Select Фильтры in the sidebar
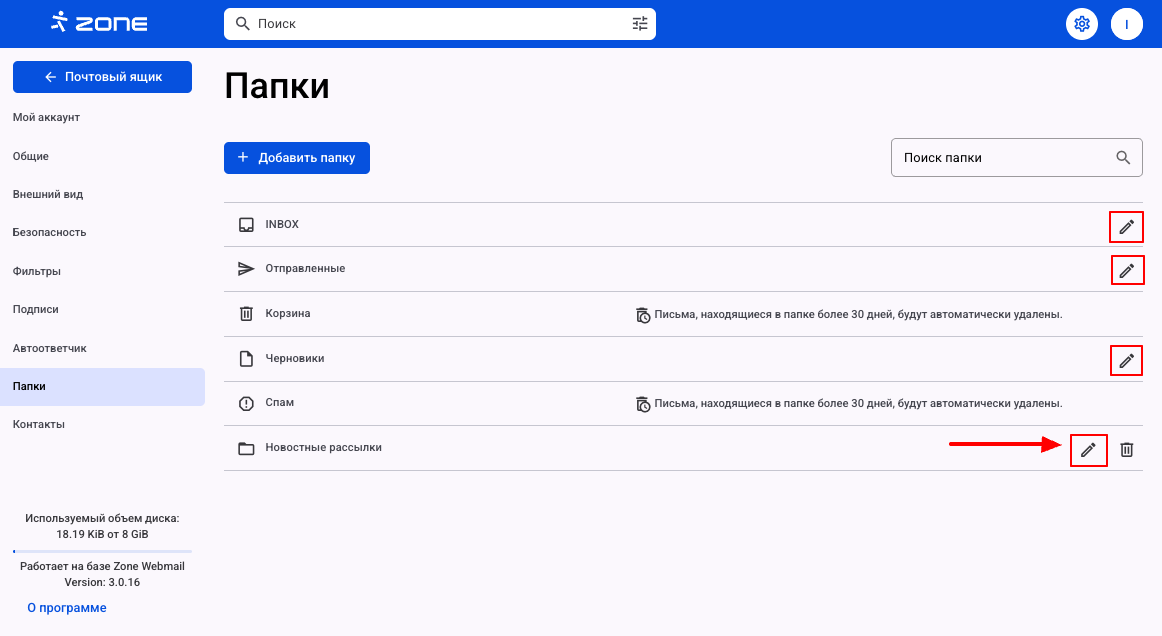The width and height of the screenshot is (1162, 636). point(37,271)
